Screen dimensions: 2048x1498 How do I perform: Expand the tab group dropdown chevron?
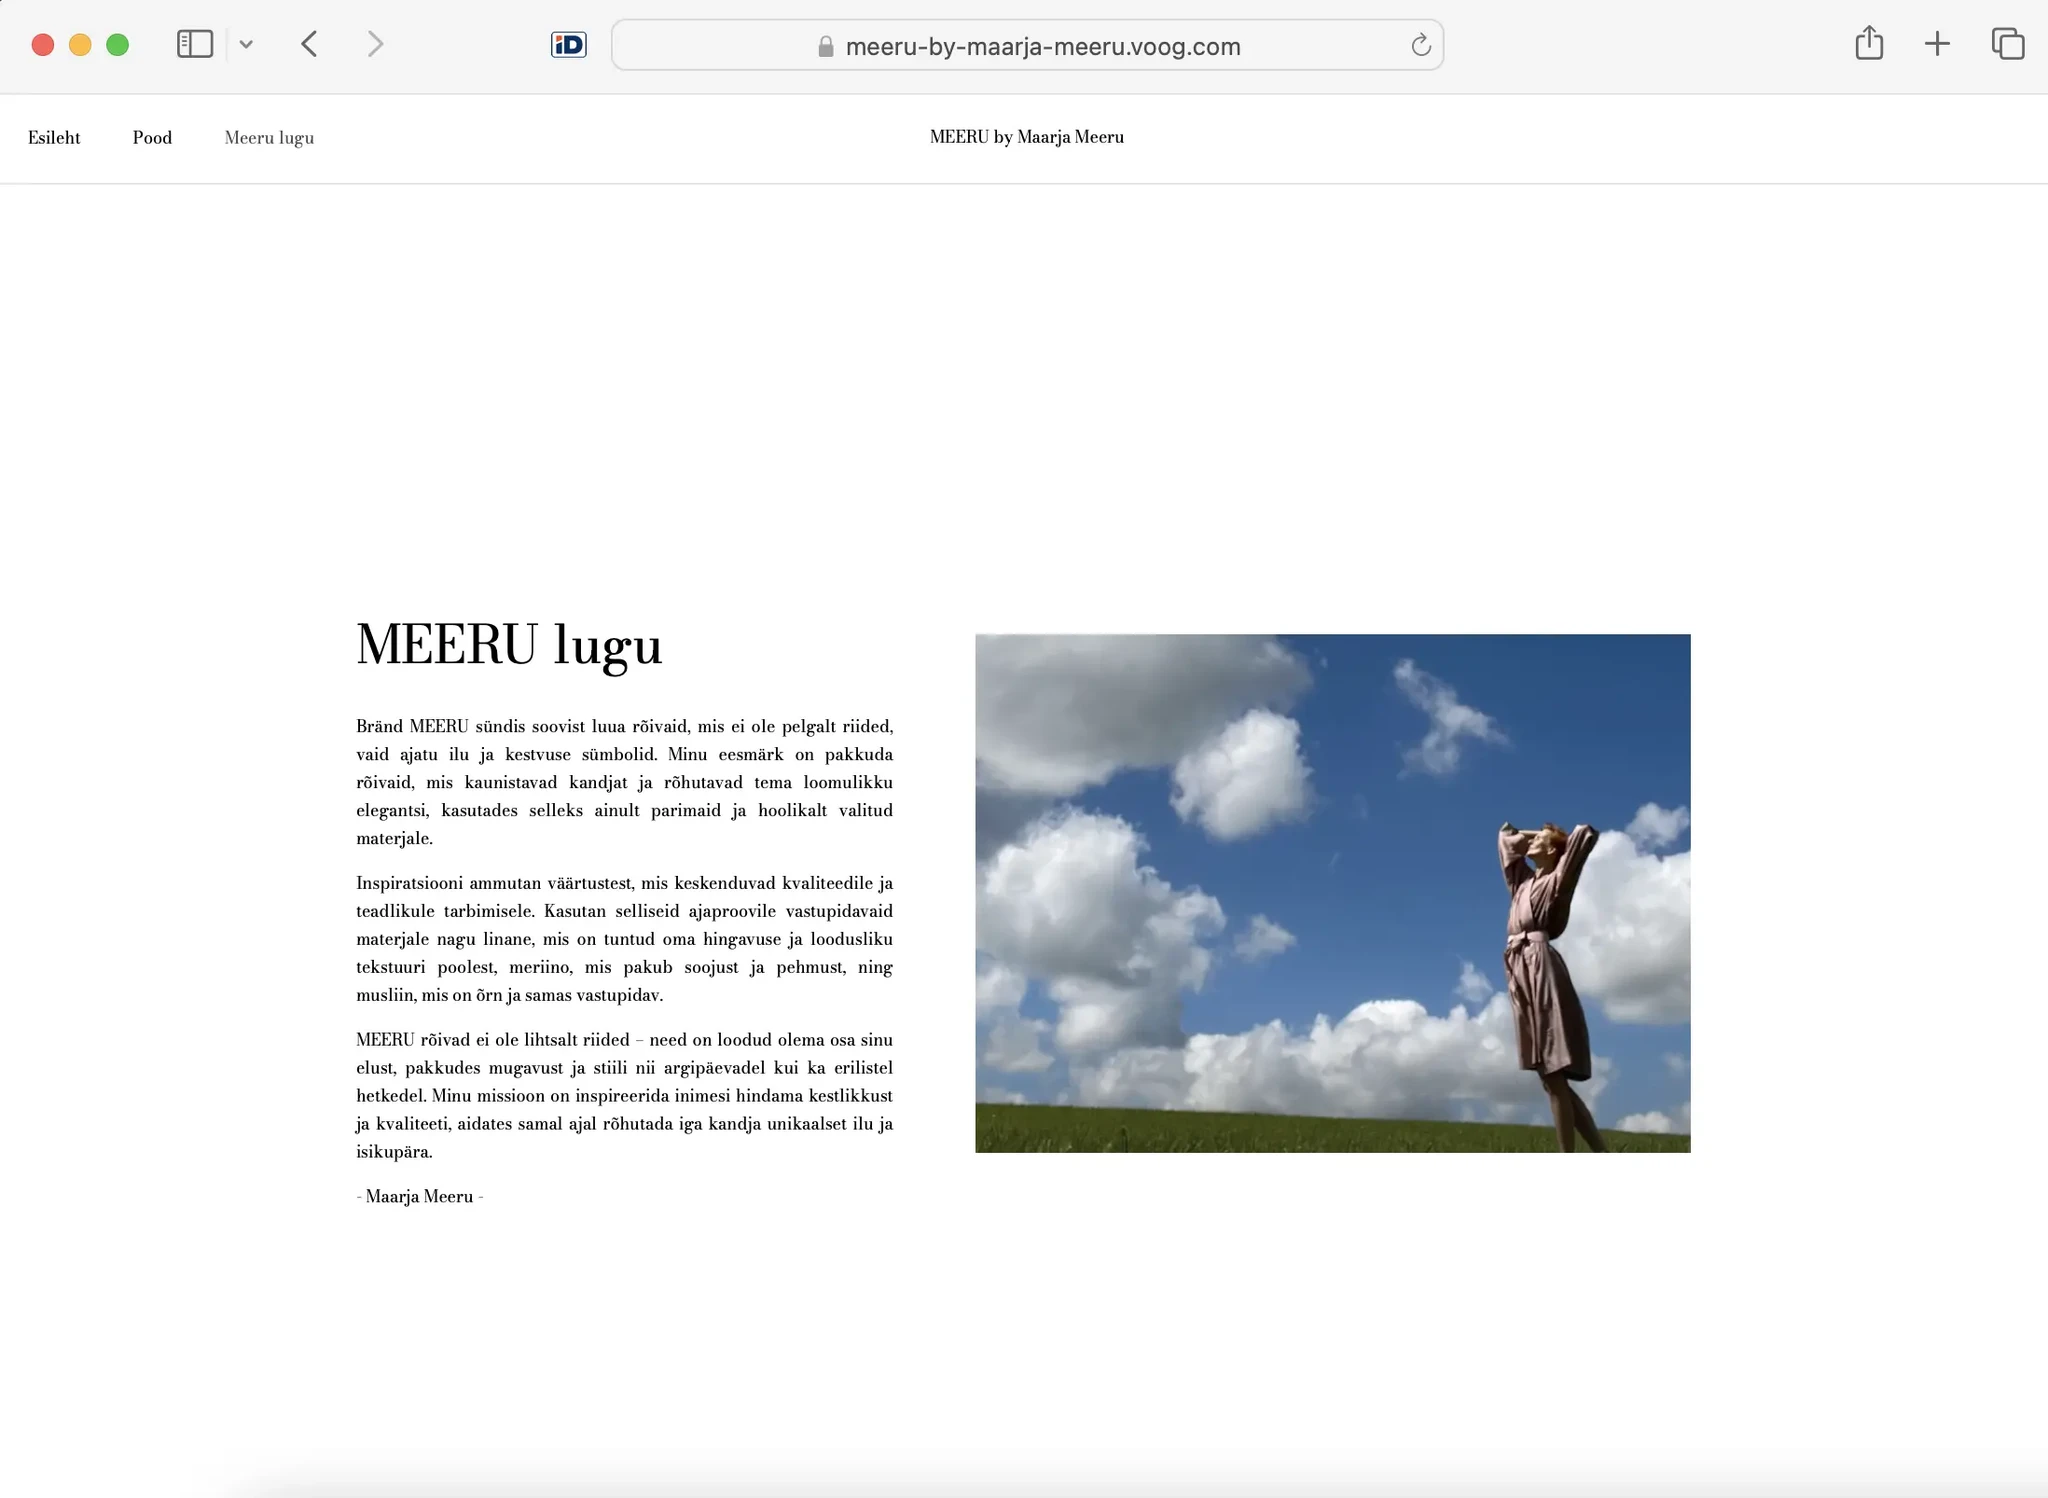(x=246, y=44)
